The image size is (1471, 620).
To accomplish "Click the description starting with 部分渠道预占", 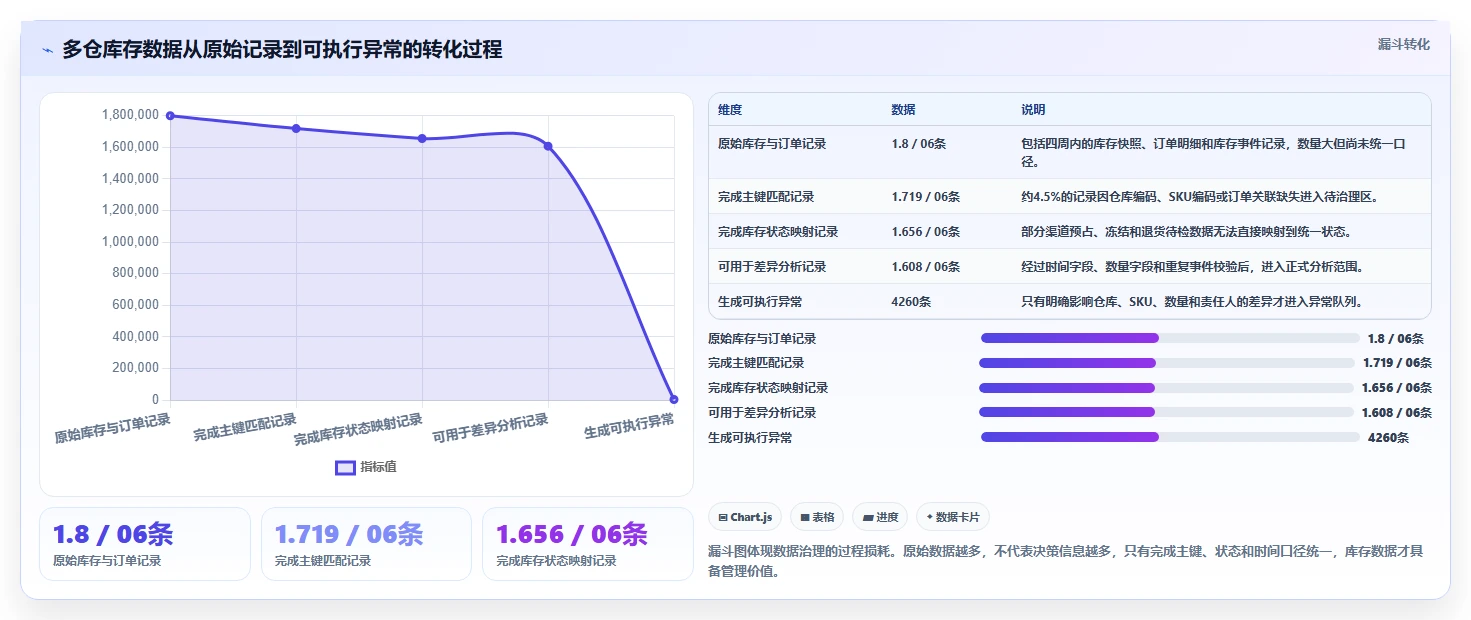I will 1186,232.
